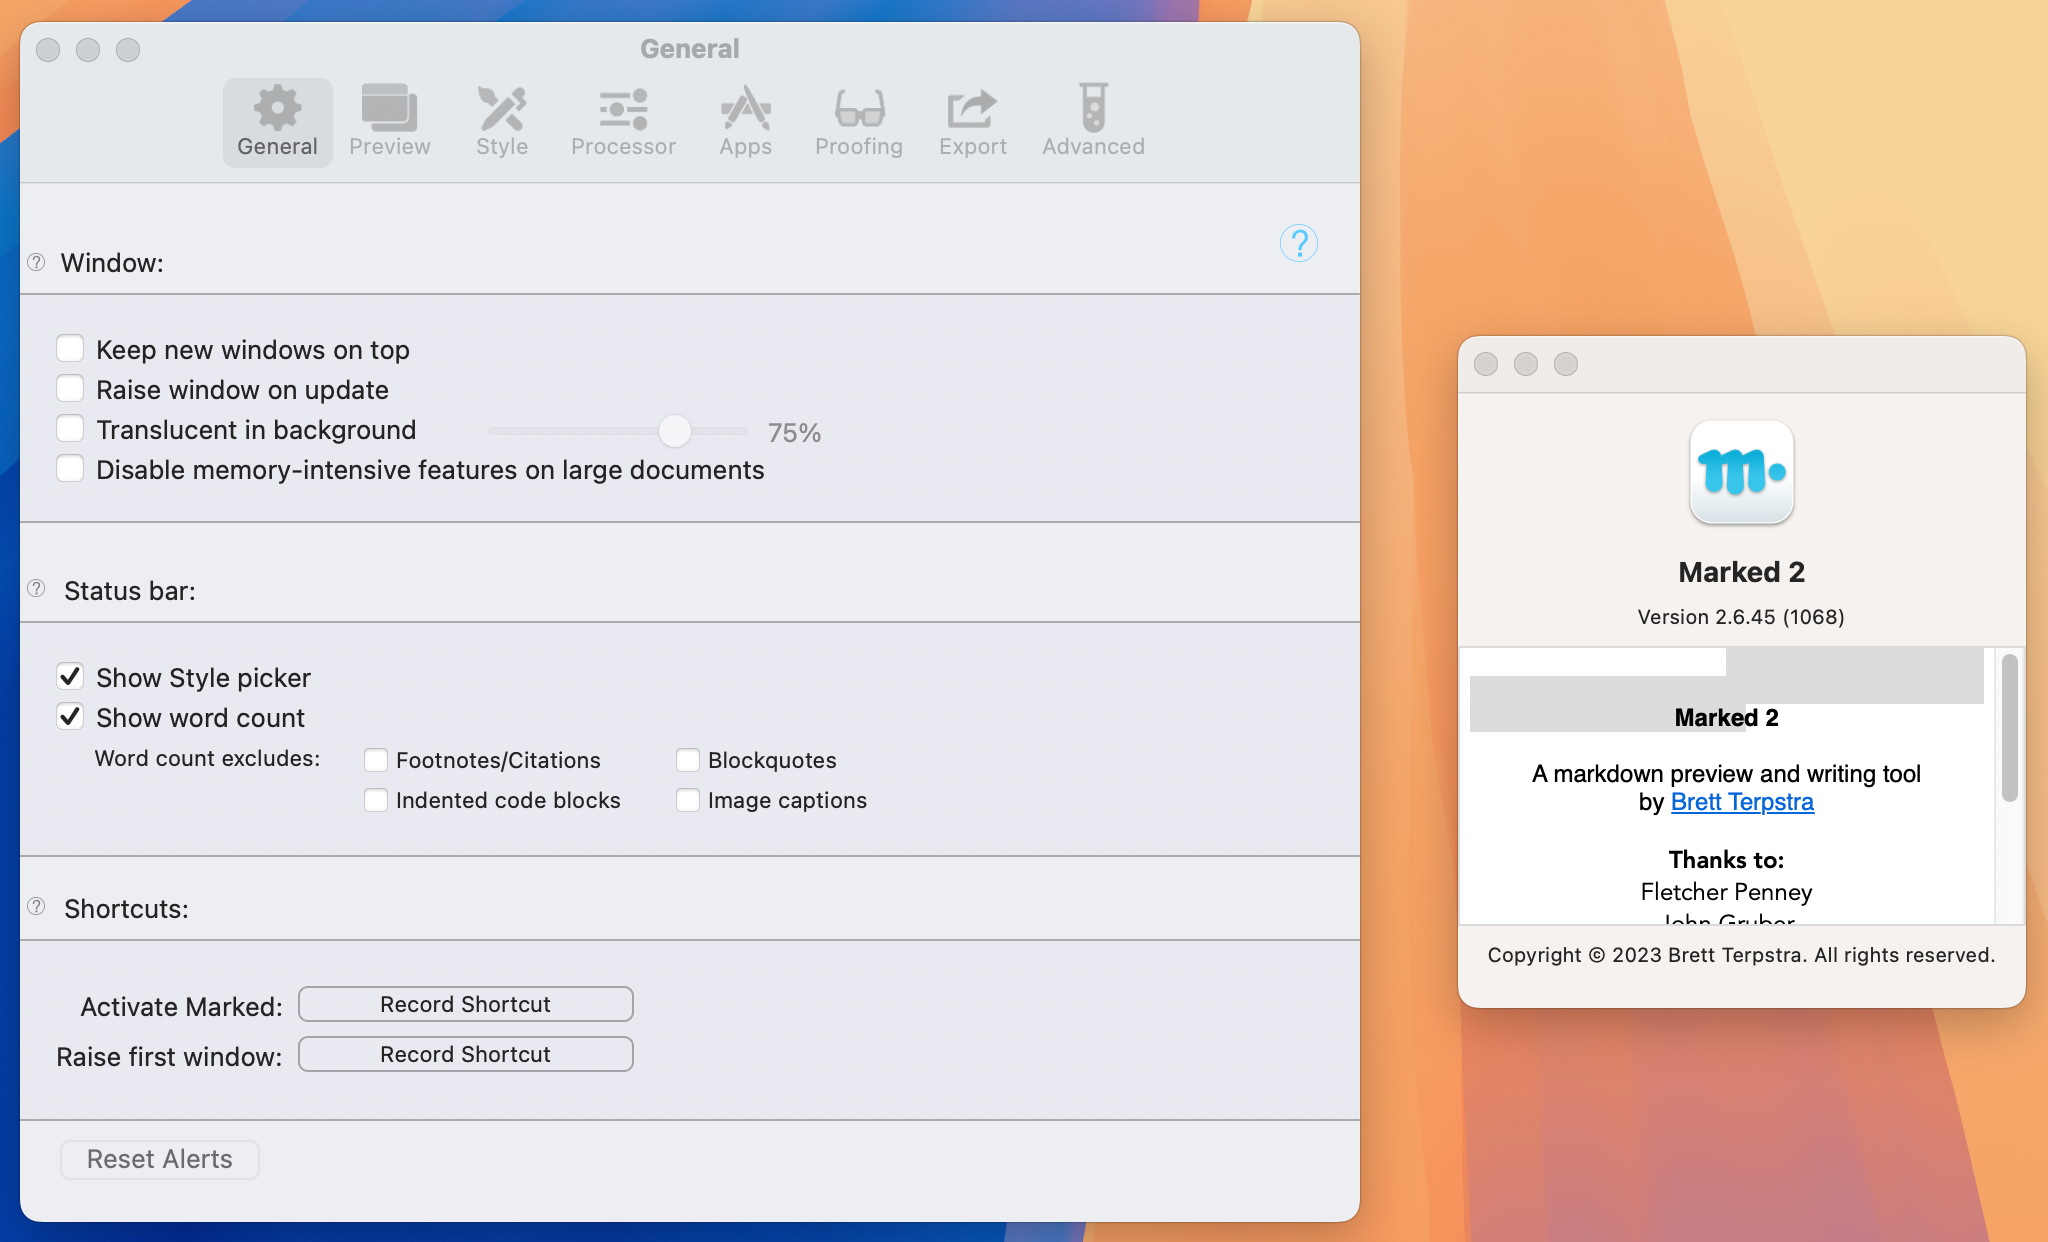Exclude Blockquotes from word count
The height and width of the screenshot is (1242, 2048).
[x=688, y=760]
